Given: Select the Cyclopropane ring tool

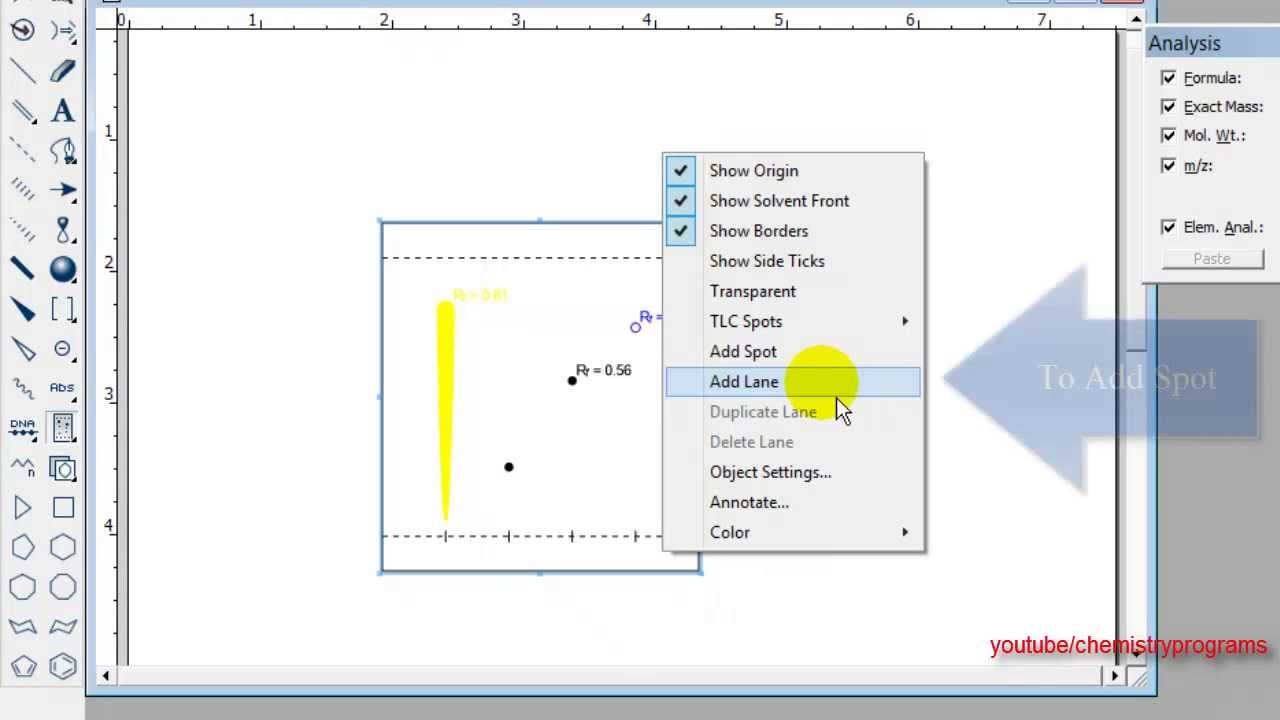Looking at the screenshot, I should click(x=22, y=508).
